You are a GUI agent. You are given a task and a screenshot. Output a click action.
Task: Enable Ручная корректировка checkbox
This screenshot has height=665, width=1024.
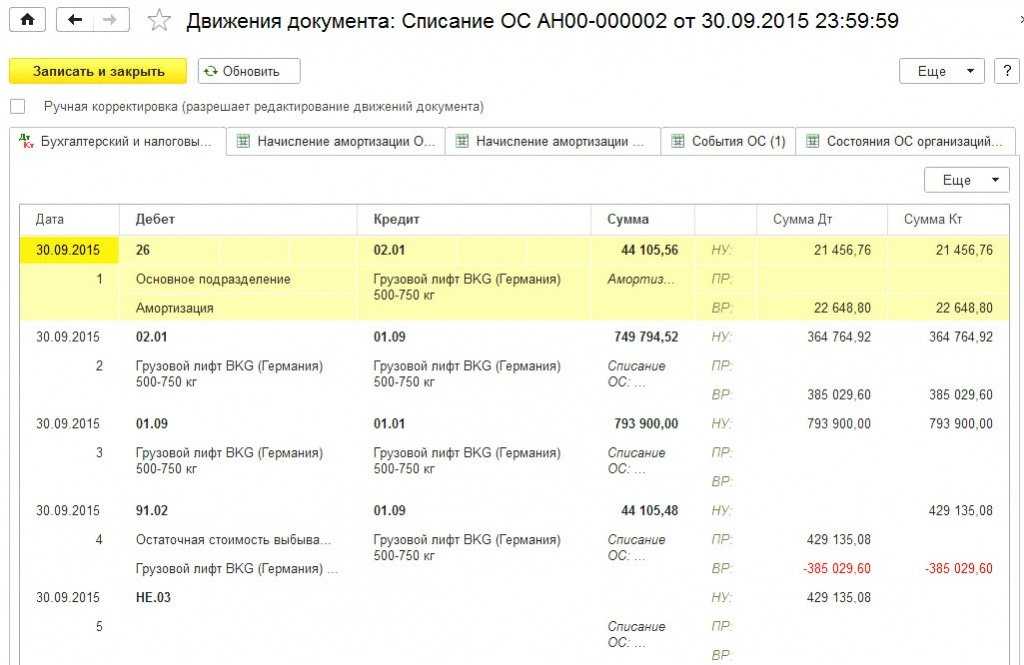(18, 106)
